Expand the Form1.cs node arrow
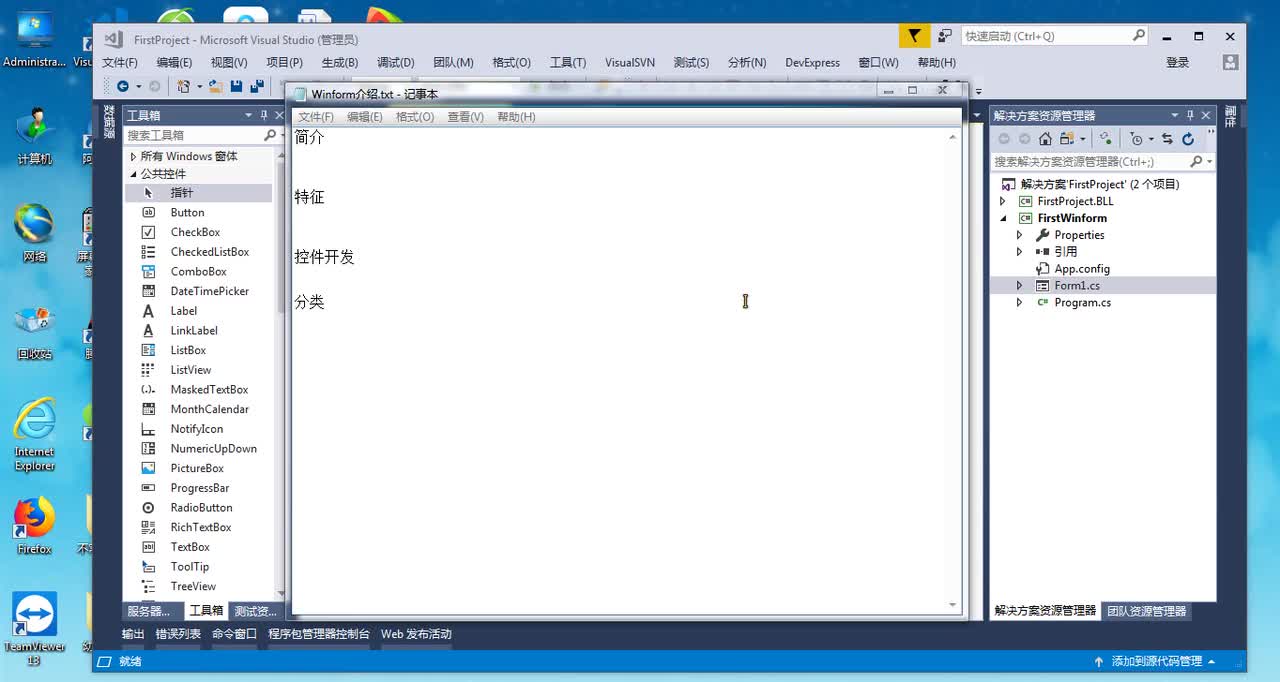This screenshot has height=682, width=1280. [1020, 286]
